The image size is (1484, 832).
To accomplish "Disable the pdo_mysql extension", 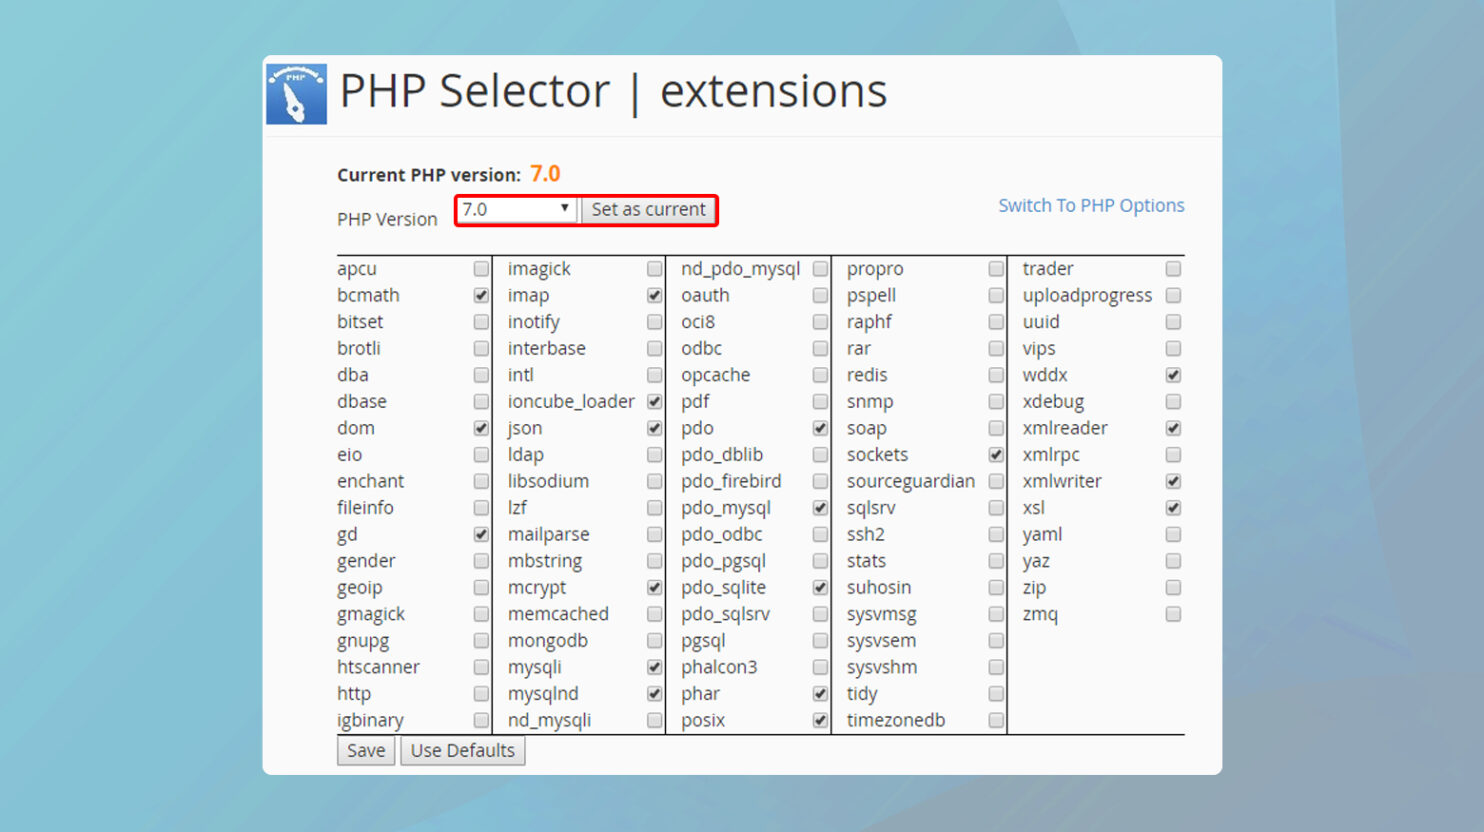I will click(x=819, y=507).
